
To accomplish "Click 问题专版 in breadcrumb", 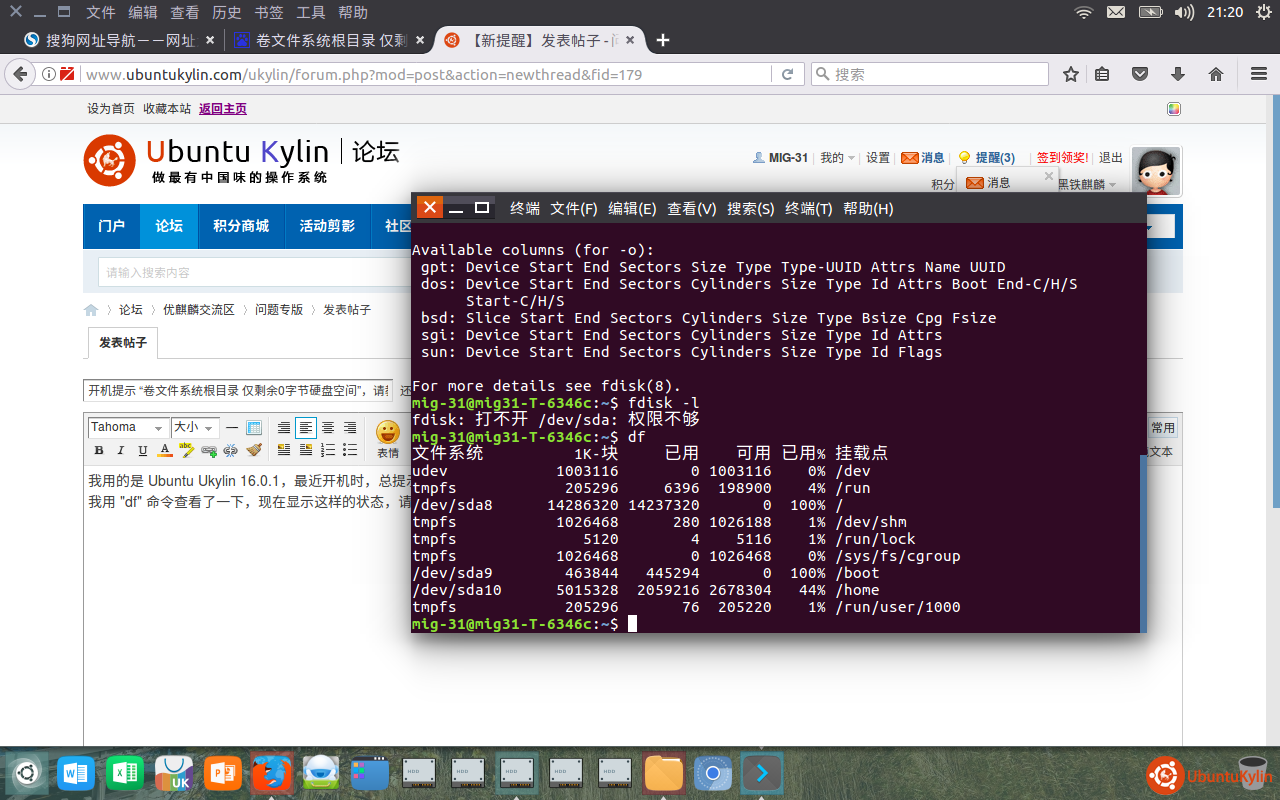I will pos(279,310).
